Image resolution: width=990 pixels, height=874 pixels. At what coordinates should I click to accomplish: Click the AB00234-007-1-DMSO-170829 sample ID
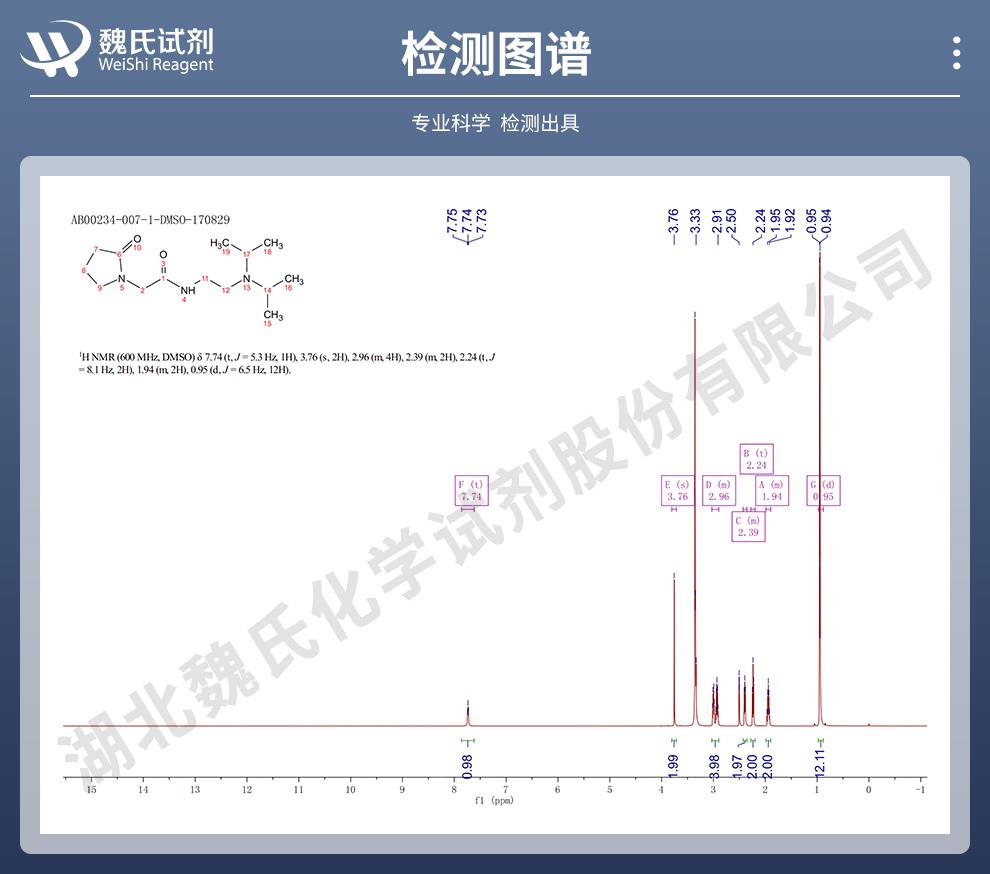click(150, 219)
